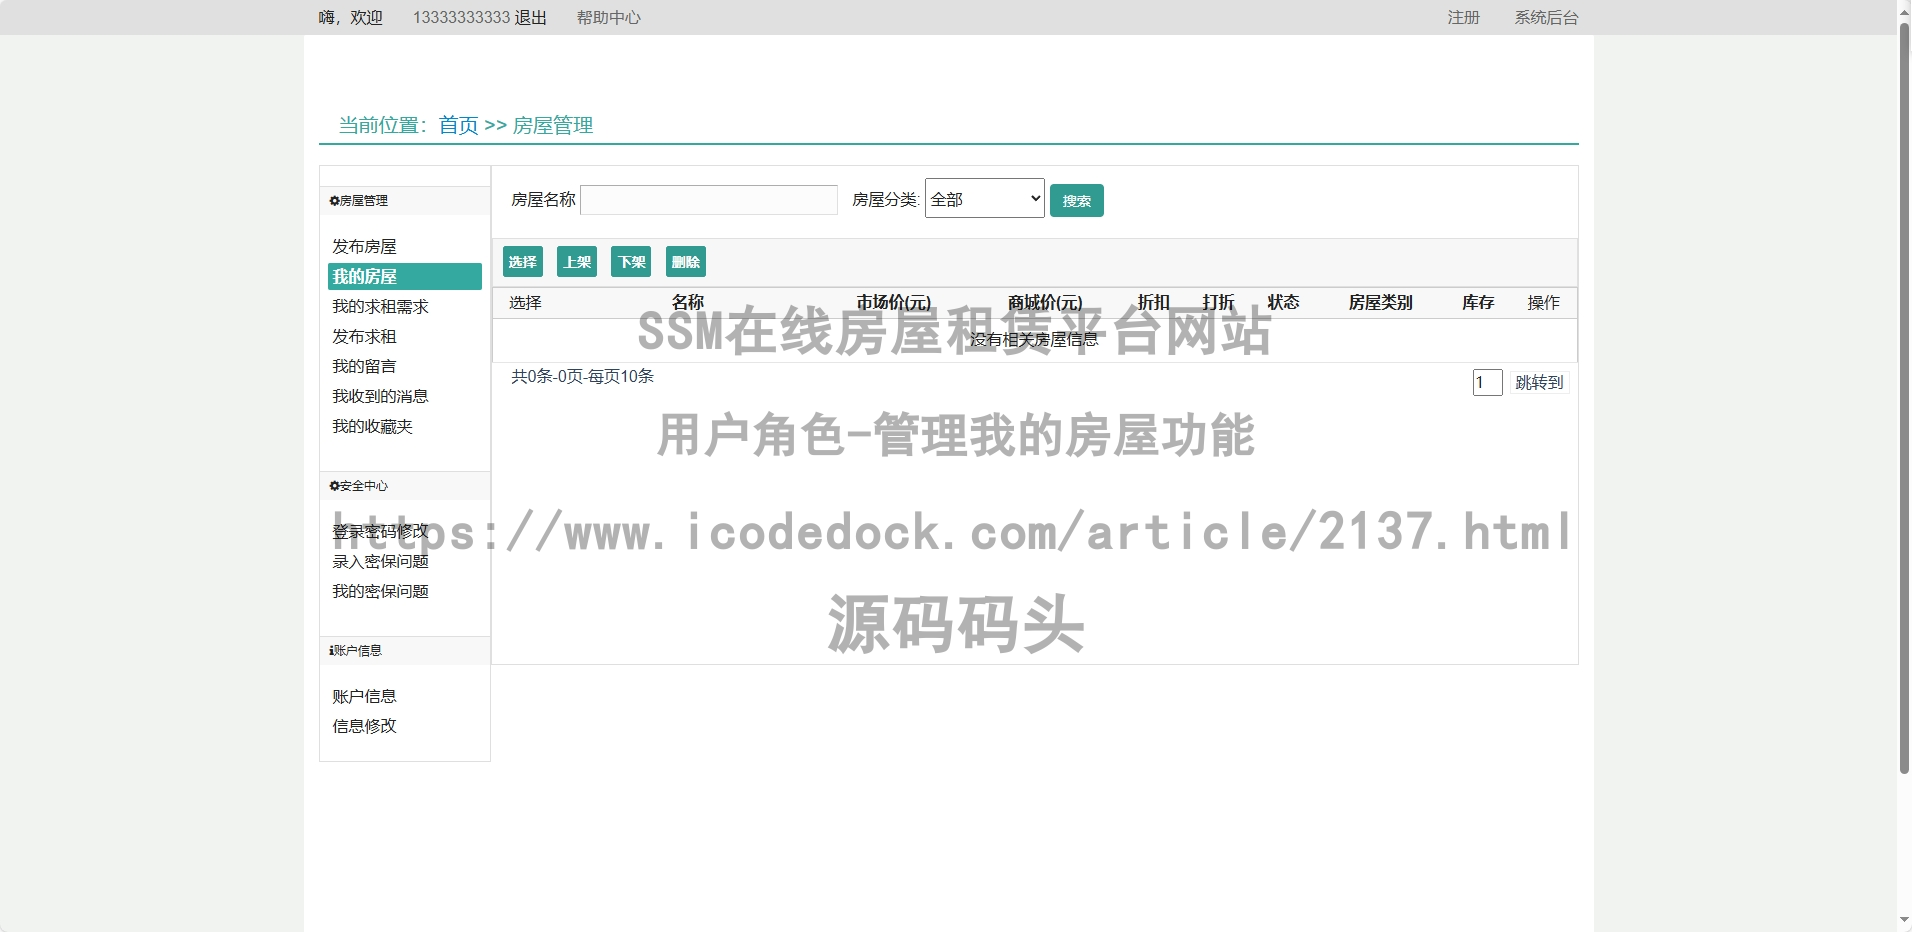Open 账户信息 link

(364, 696)
